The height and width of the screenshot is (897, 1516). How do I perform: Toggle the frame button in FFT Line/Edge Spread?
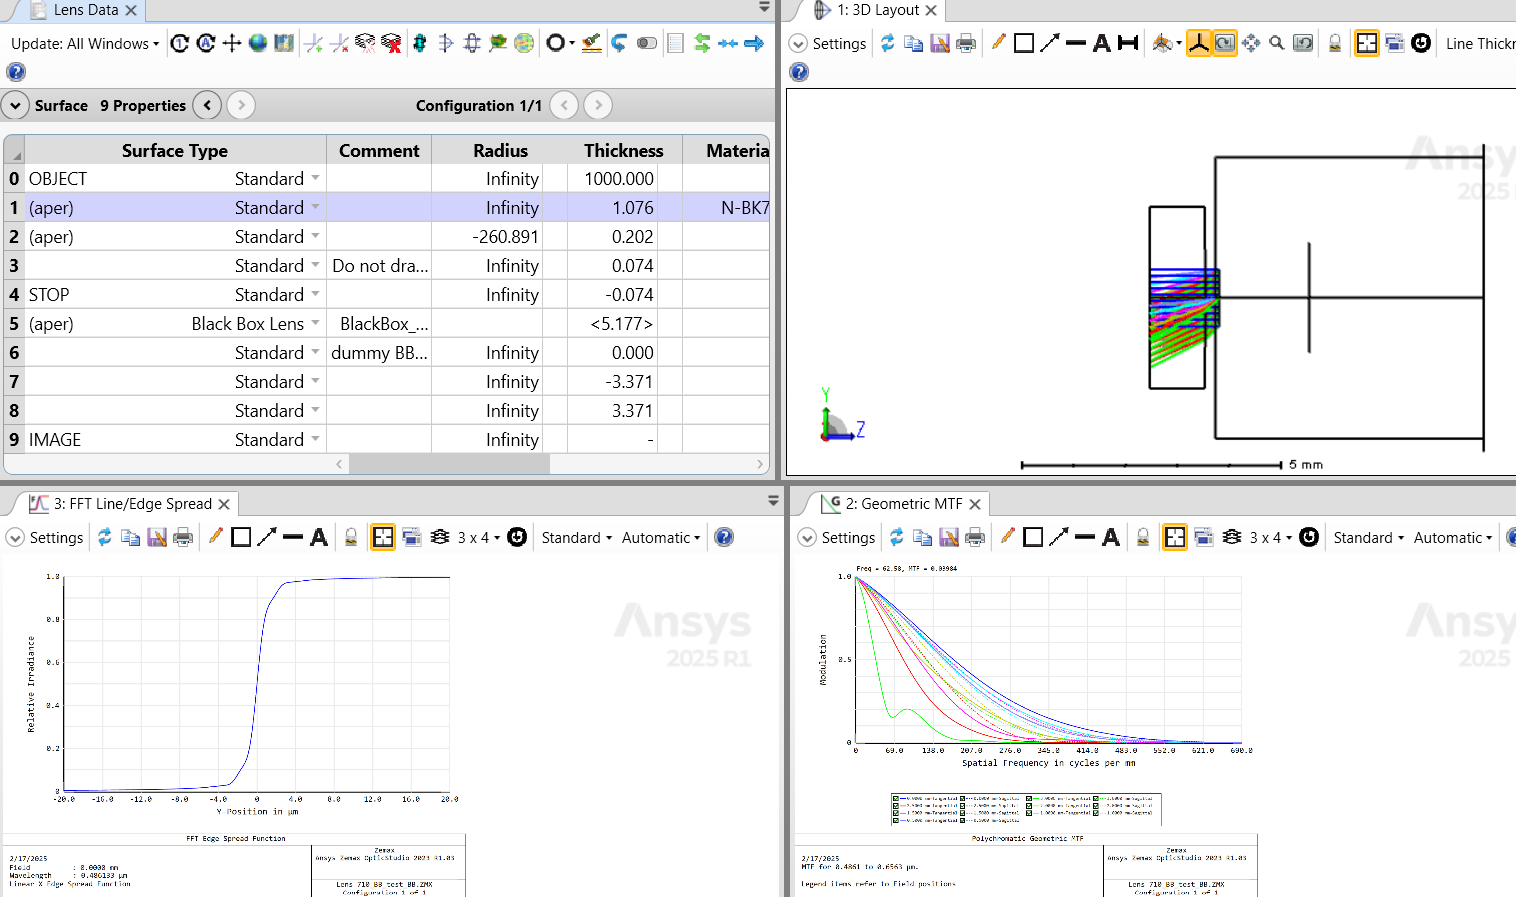pos(383,537)
